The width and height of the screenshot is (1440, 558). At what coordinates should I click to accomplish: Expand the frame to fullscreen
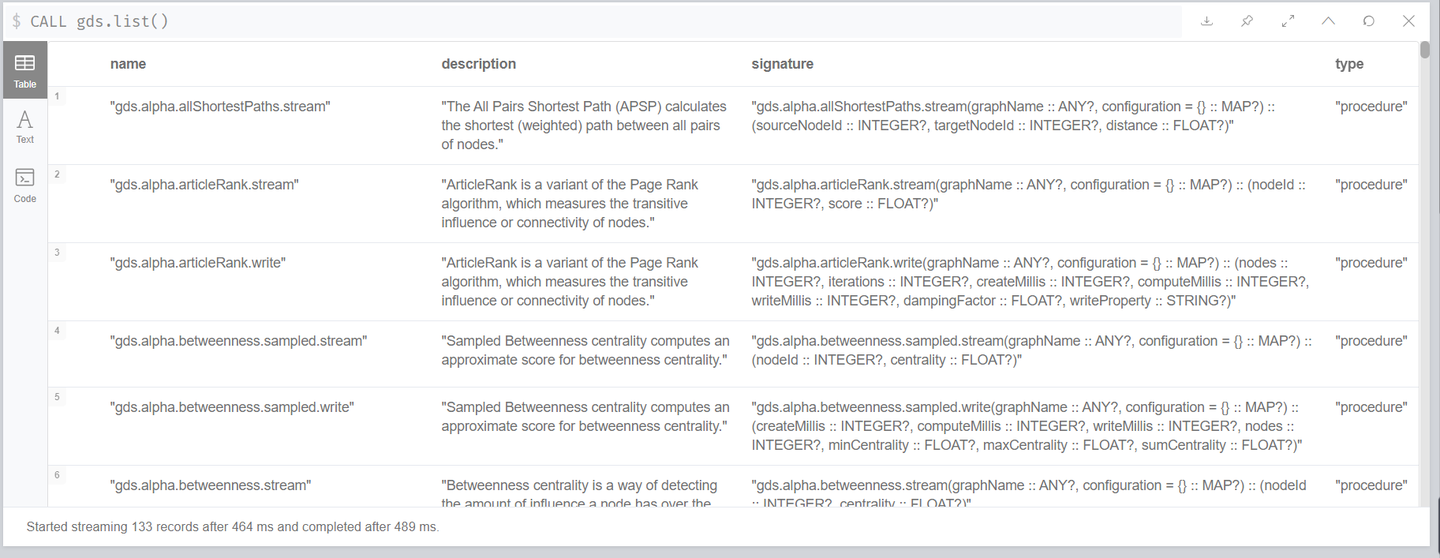point(1288,21)
